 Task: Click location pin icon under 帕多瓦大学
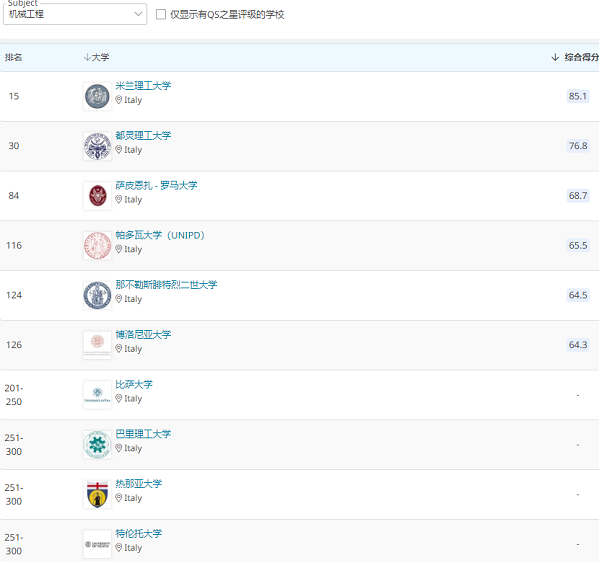[119, 249]
